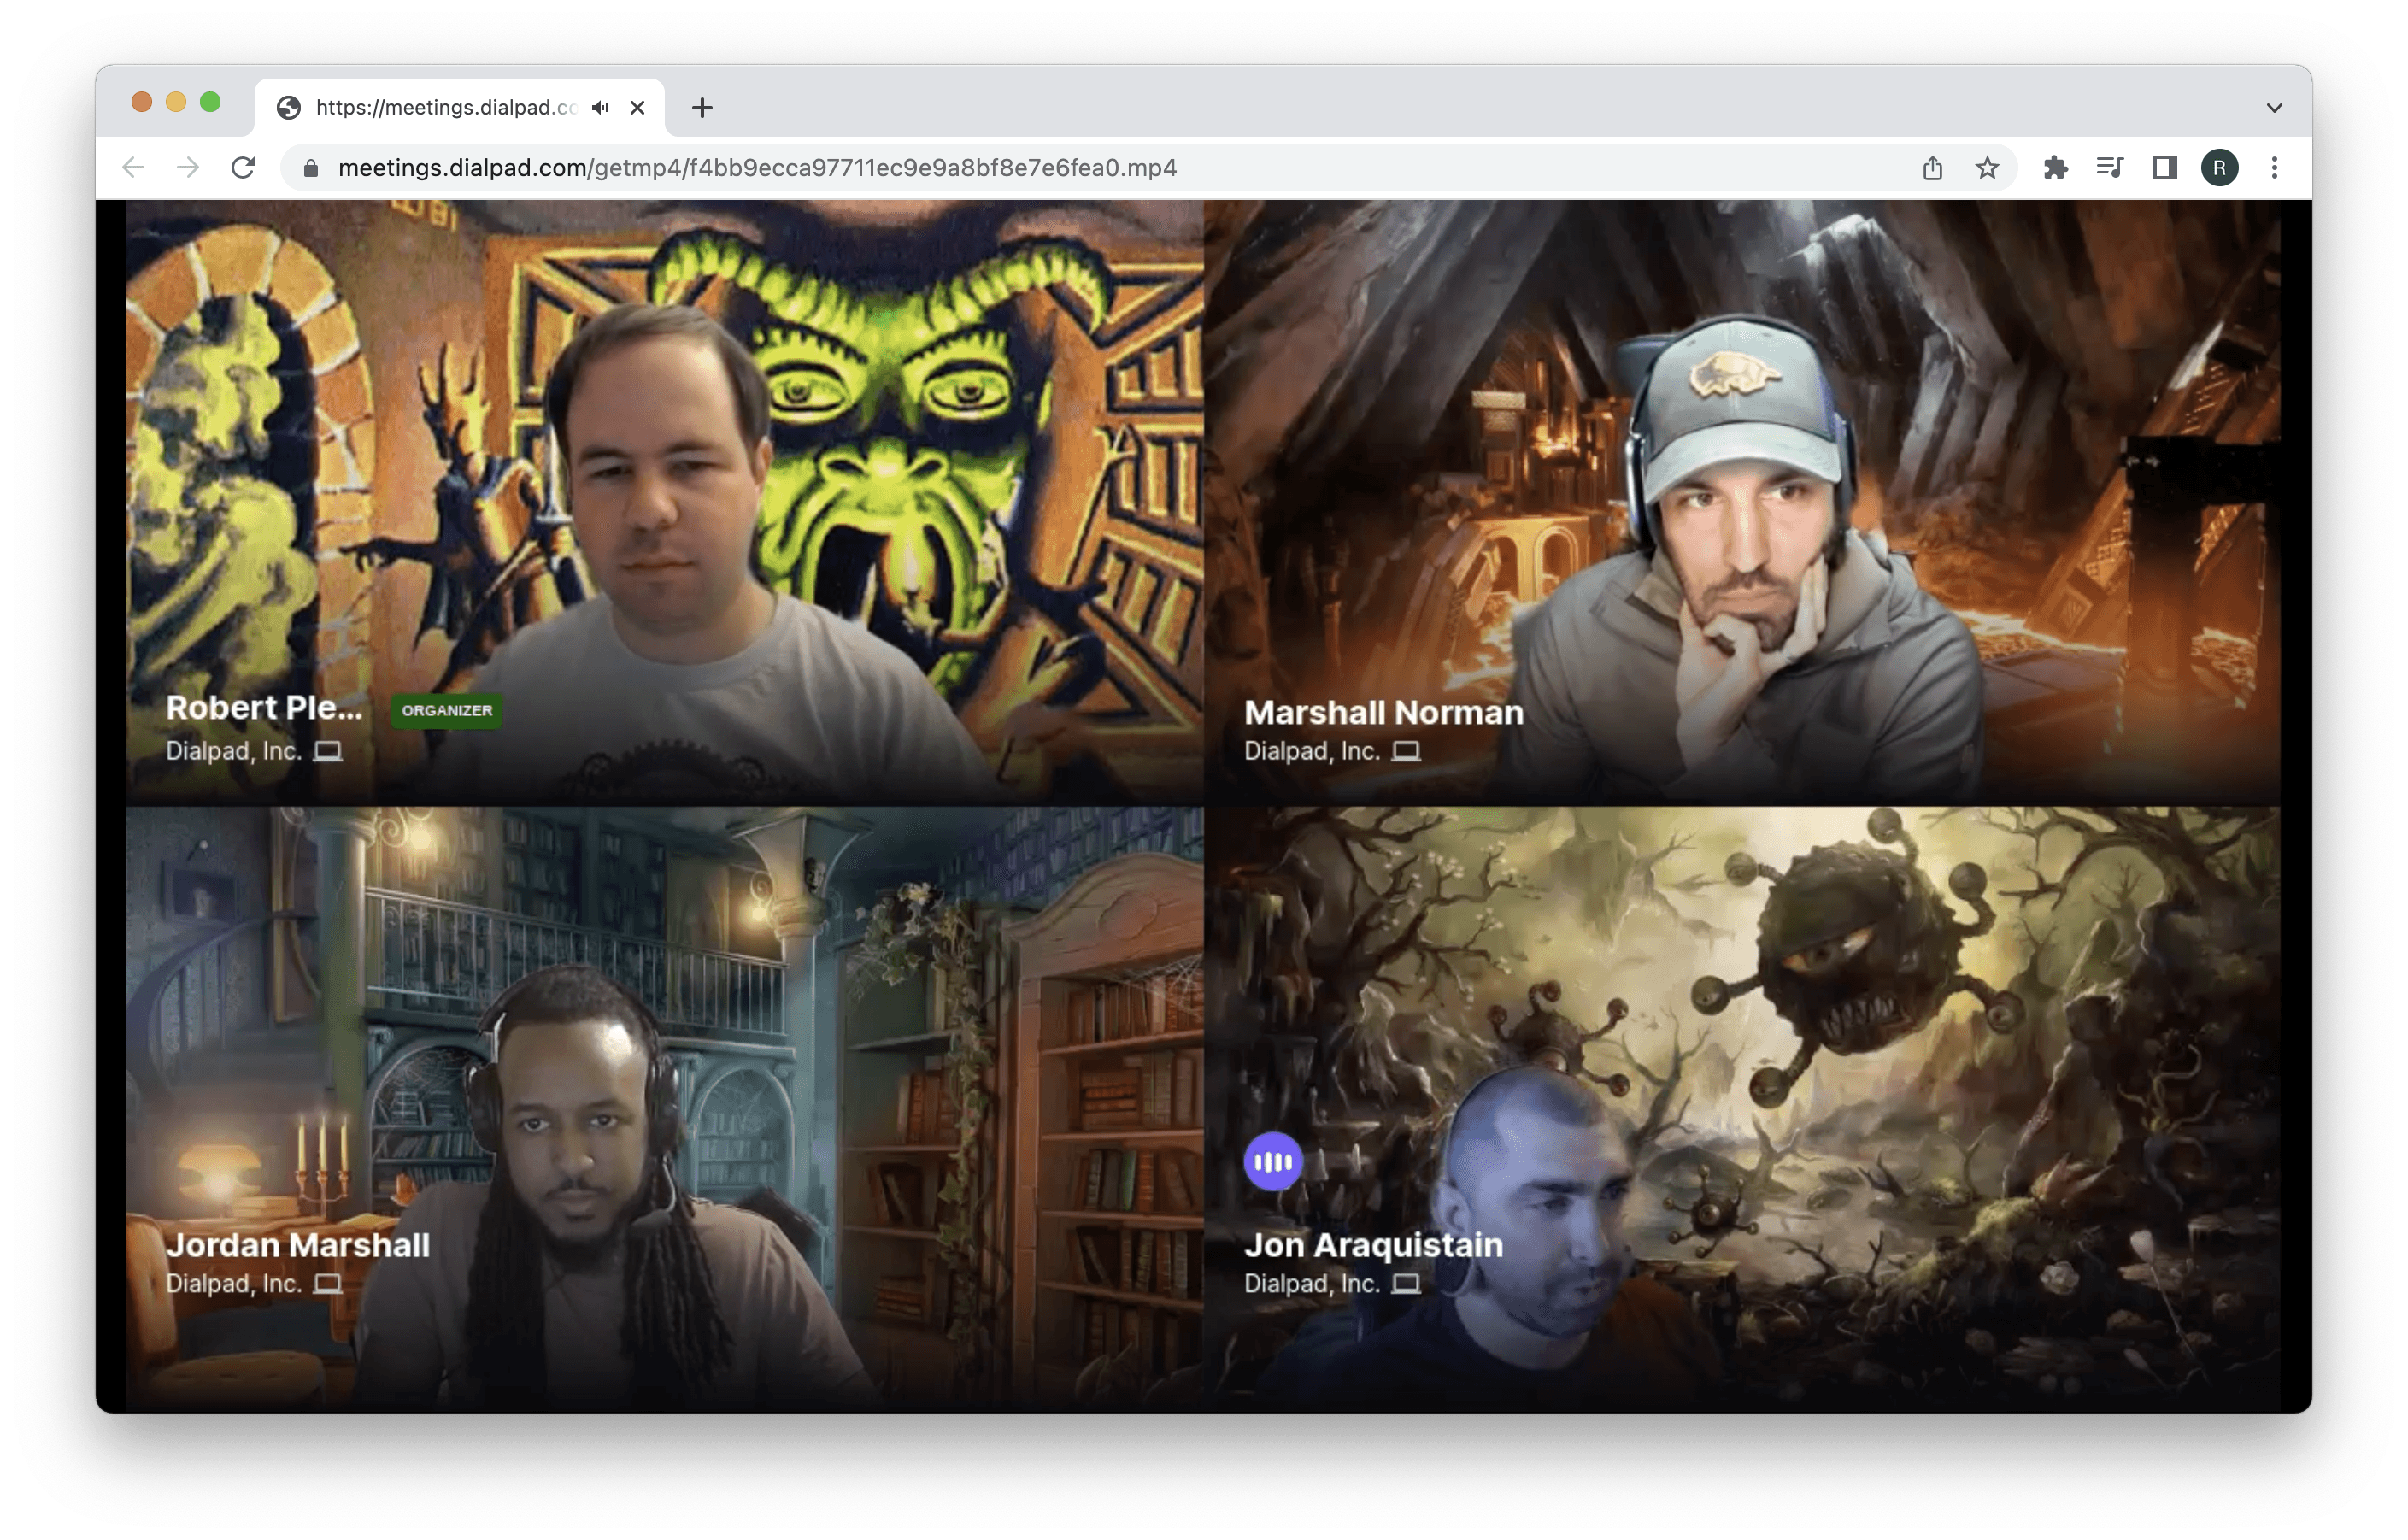Image resolution: width=2408 pixels, height=1540 pixels.
Task: Select Jordan Marshall's video tile
Action: click(x=664, y=1110)
